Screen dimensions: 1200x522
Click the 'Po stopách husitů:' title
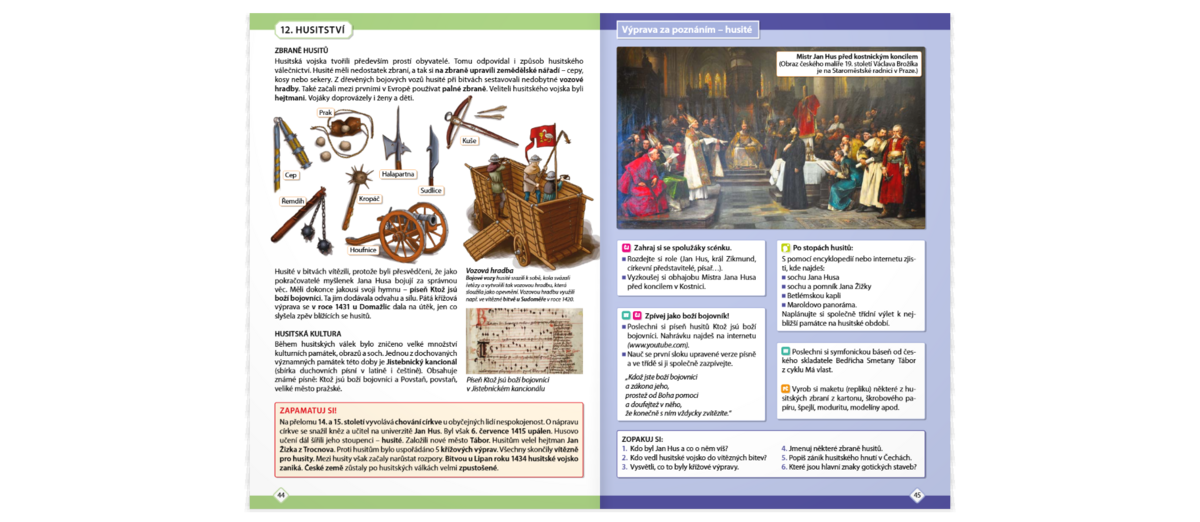(x=823, y=247)
